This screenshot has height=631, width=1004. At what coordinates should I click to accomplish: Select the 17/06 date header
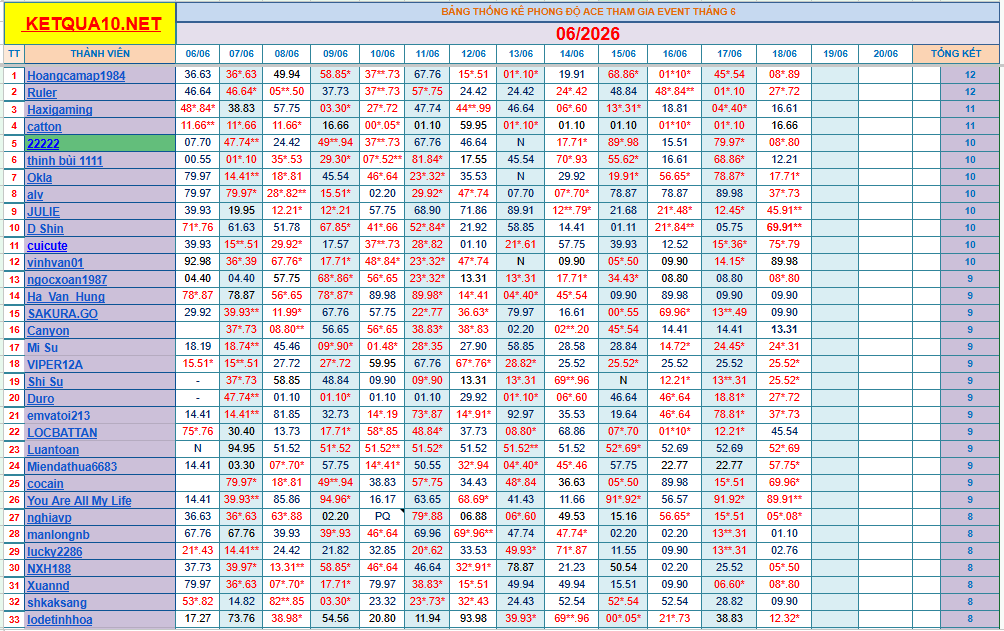coord(729,54)
